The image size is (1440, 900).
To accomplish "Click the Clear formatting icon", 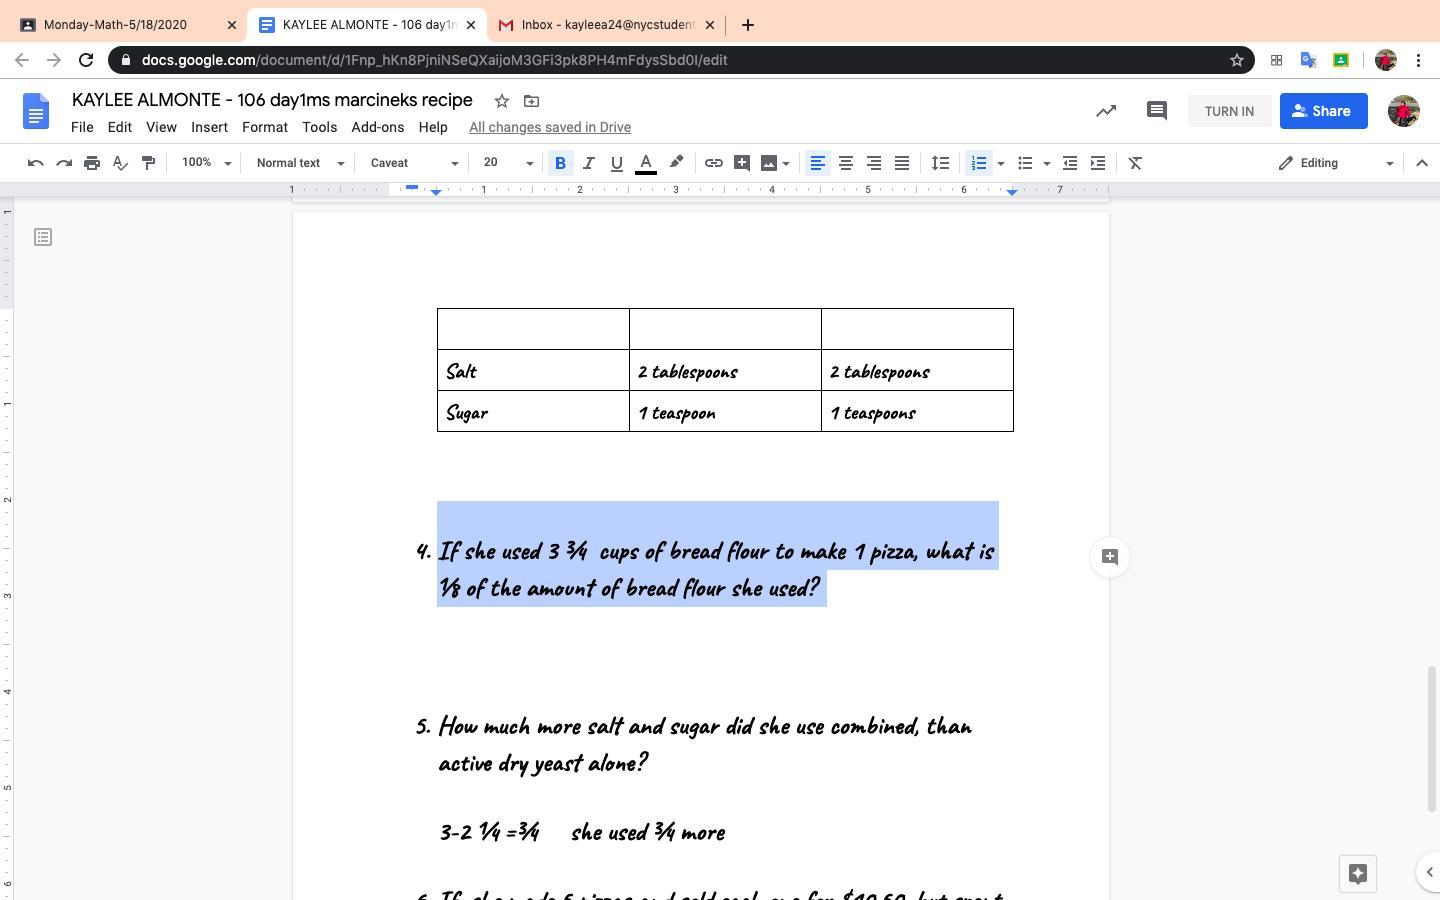I will 1135,163.
